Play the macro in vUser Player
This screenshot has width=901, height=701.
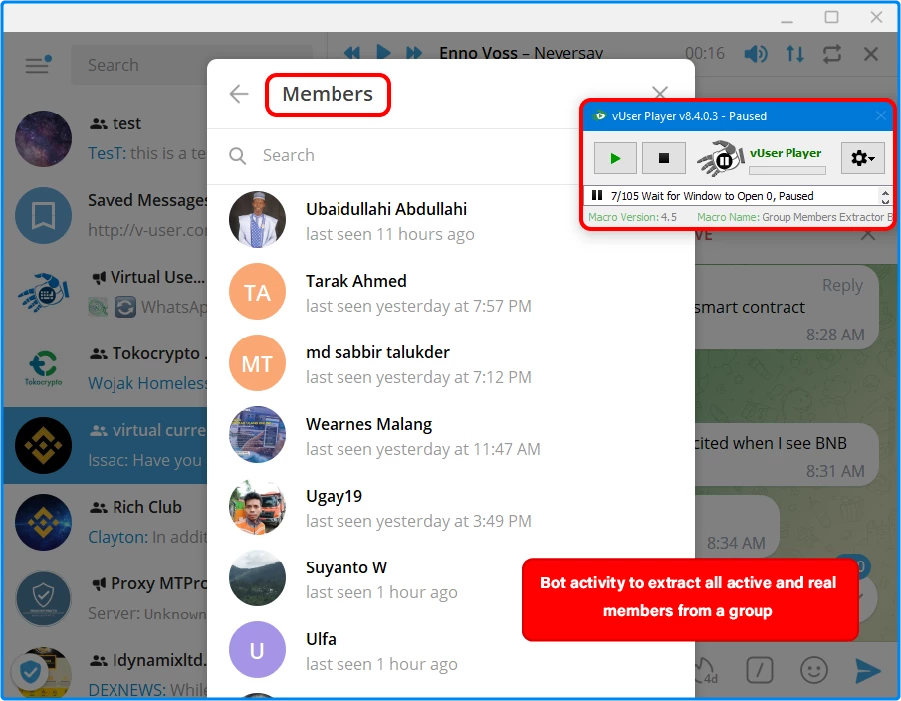[x=615, y=158]
